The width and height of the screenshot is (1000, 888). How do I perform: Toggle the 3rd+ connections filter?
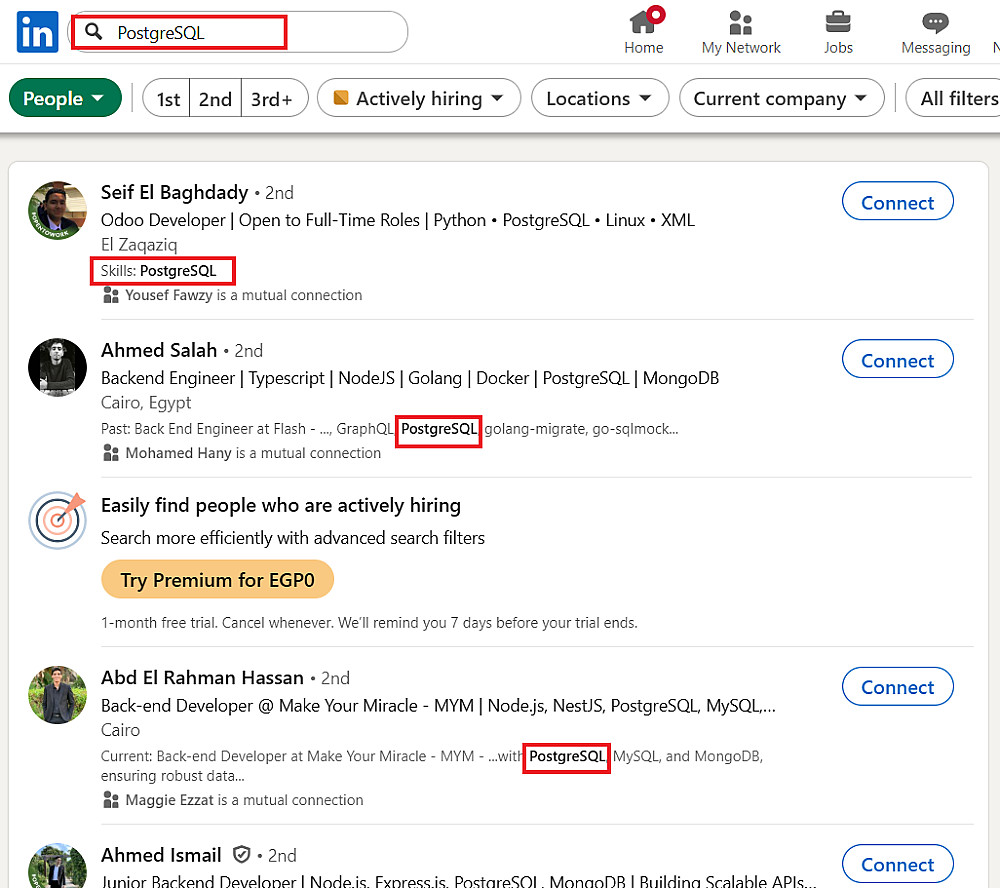point(274,98)
